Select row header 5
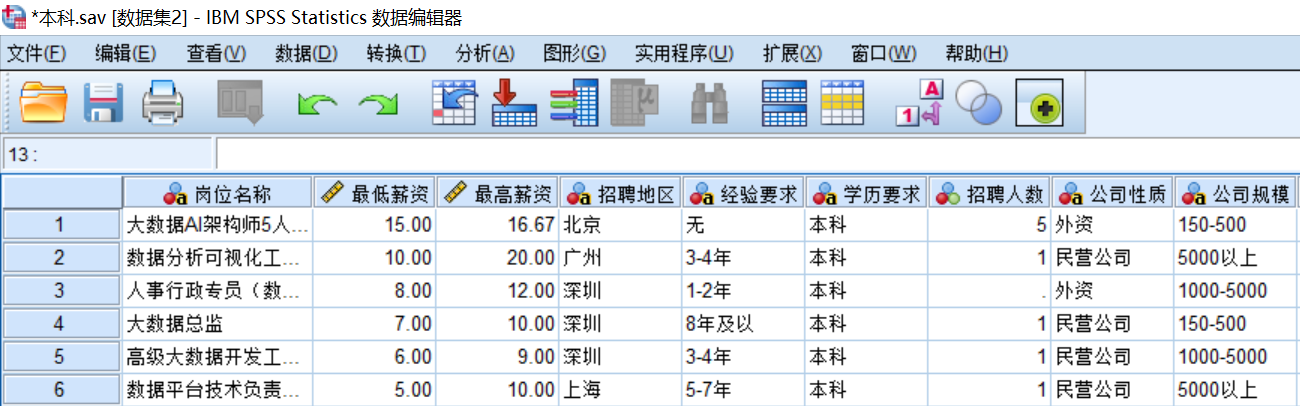The image size is (1300, 406). 61,357
